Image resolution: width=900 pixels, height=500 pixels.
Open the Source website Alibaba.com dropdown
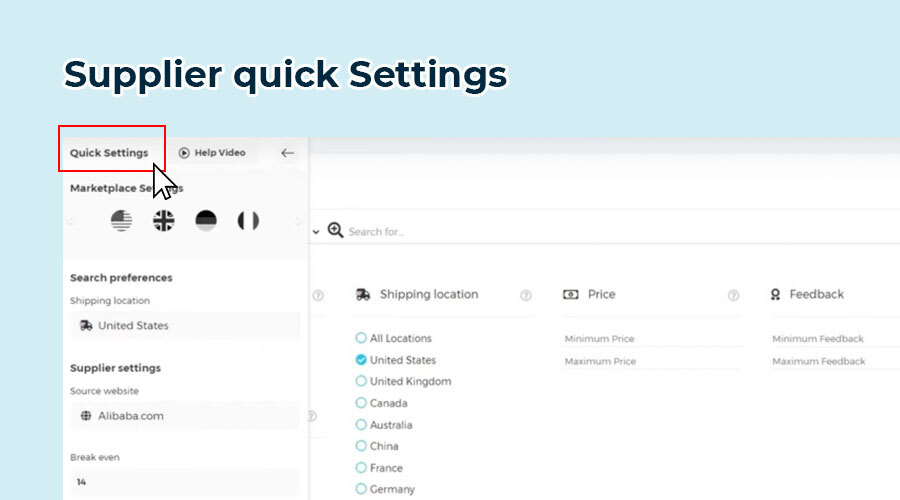183,416
